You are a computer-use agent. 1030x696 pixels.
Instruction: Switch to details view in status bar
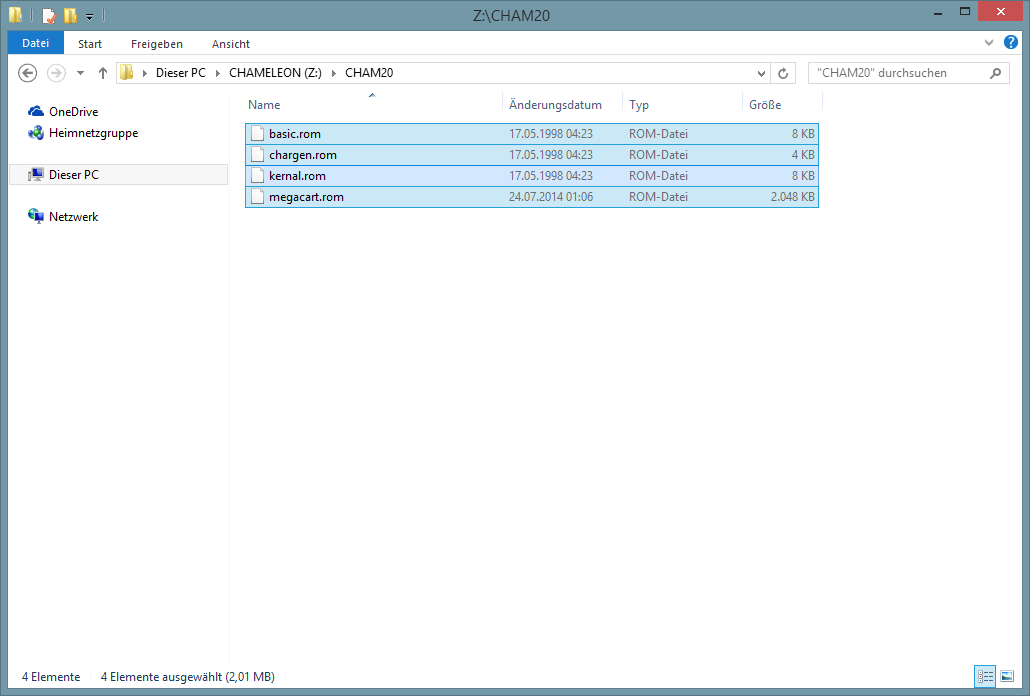[x=986, y=677]
